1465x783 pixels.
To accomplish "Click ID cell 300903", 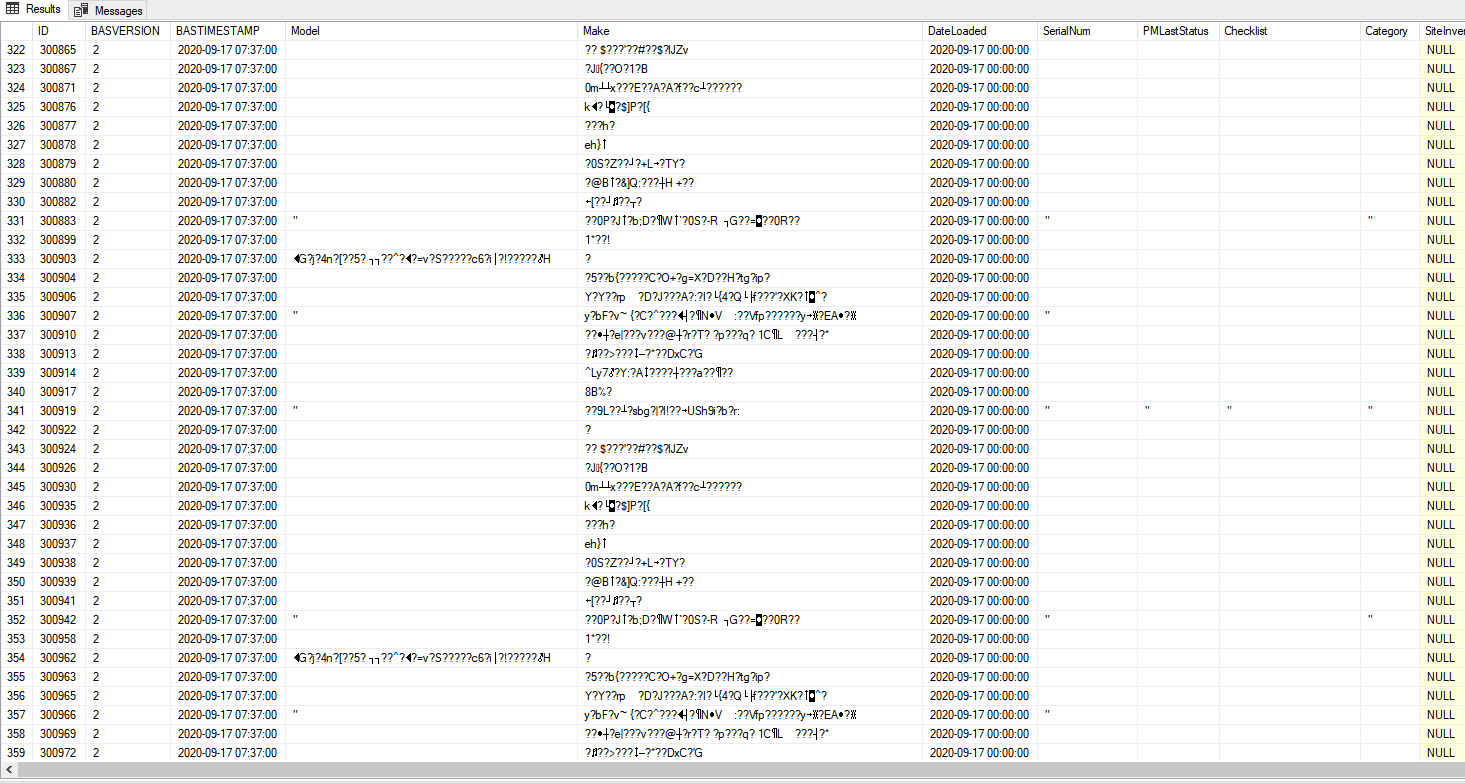I will pyautogui.click(x=60, y=259).
